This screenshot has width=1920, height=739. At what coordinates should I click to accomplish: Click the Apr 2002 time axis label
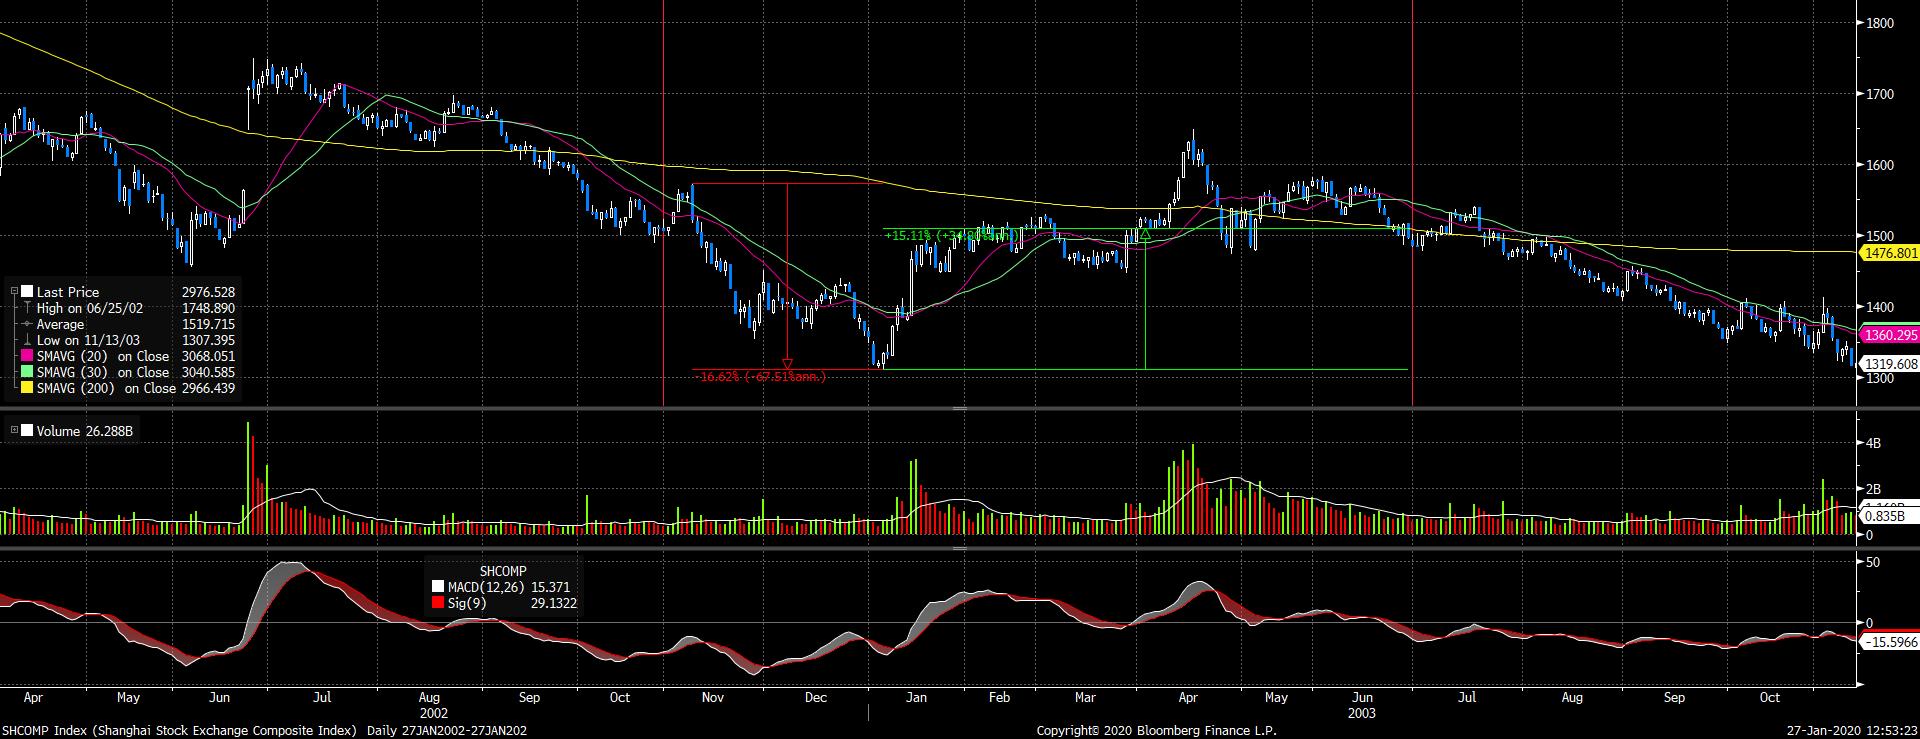click(32, 697)
